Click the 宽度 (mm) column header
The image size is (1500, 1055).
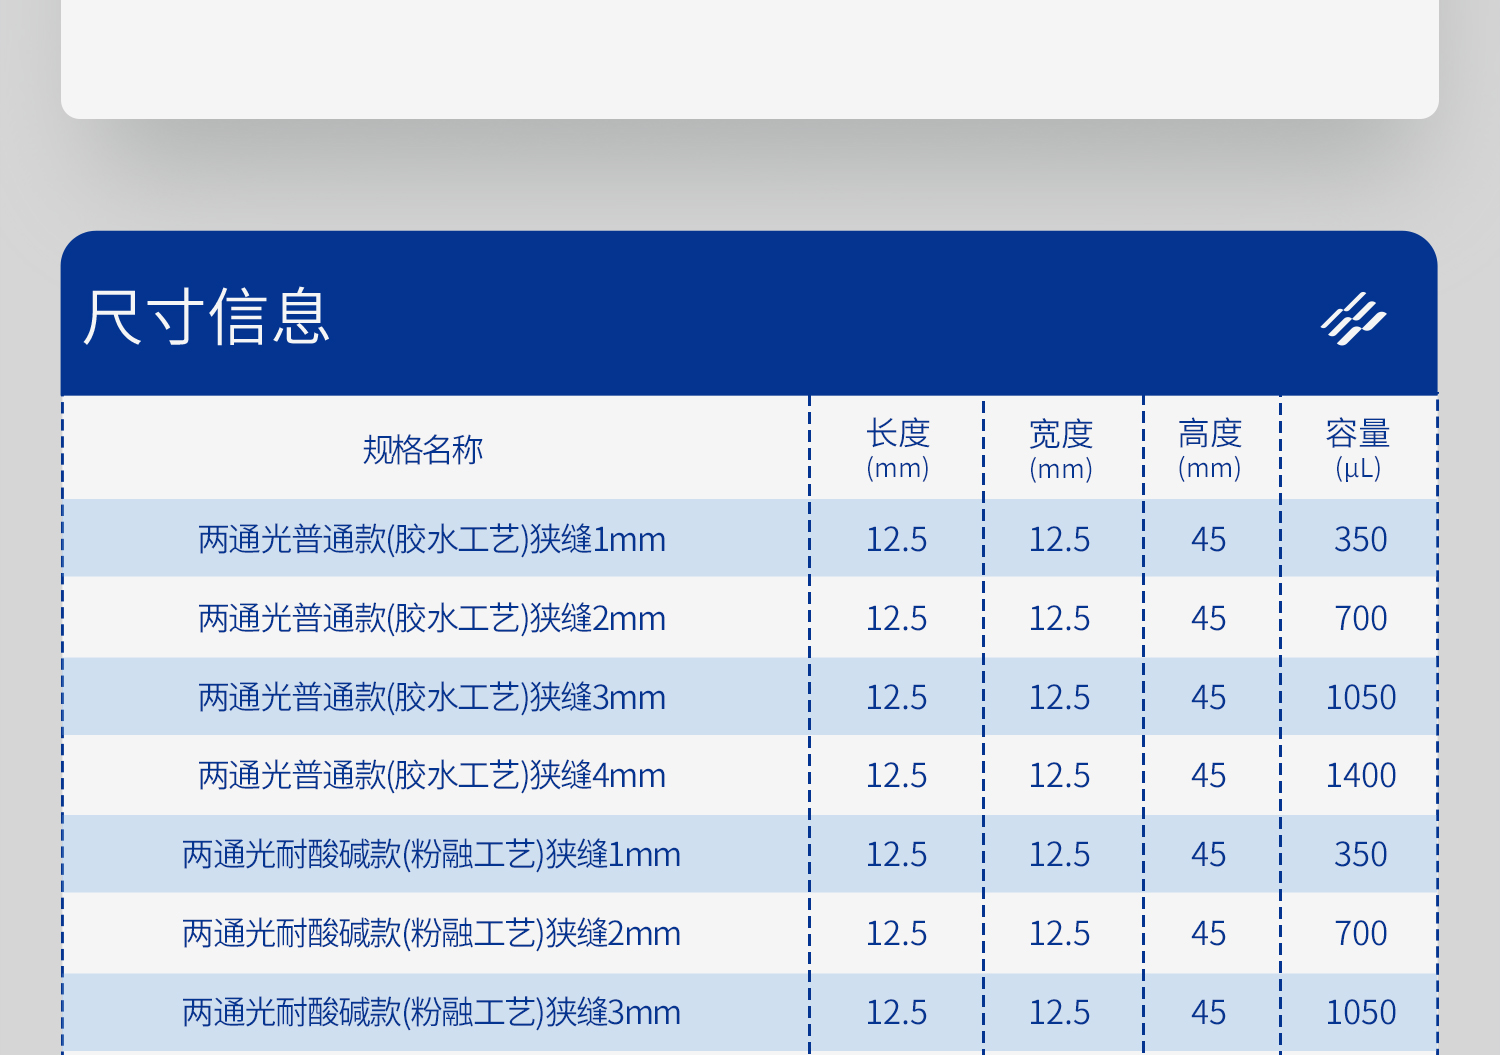(x=1060, y=449)
